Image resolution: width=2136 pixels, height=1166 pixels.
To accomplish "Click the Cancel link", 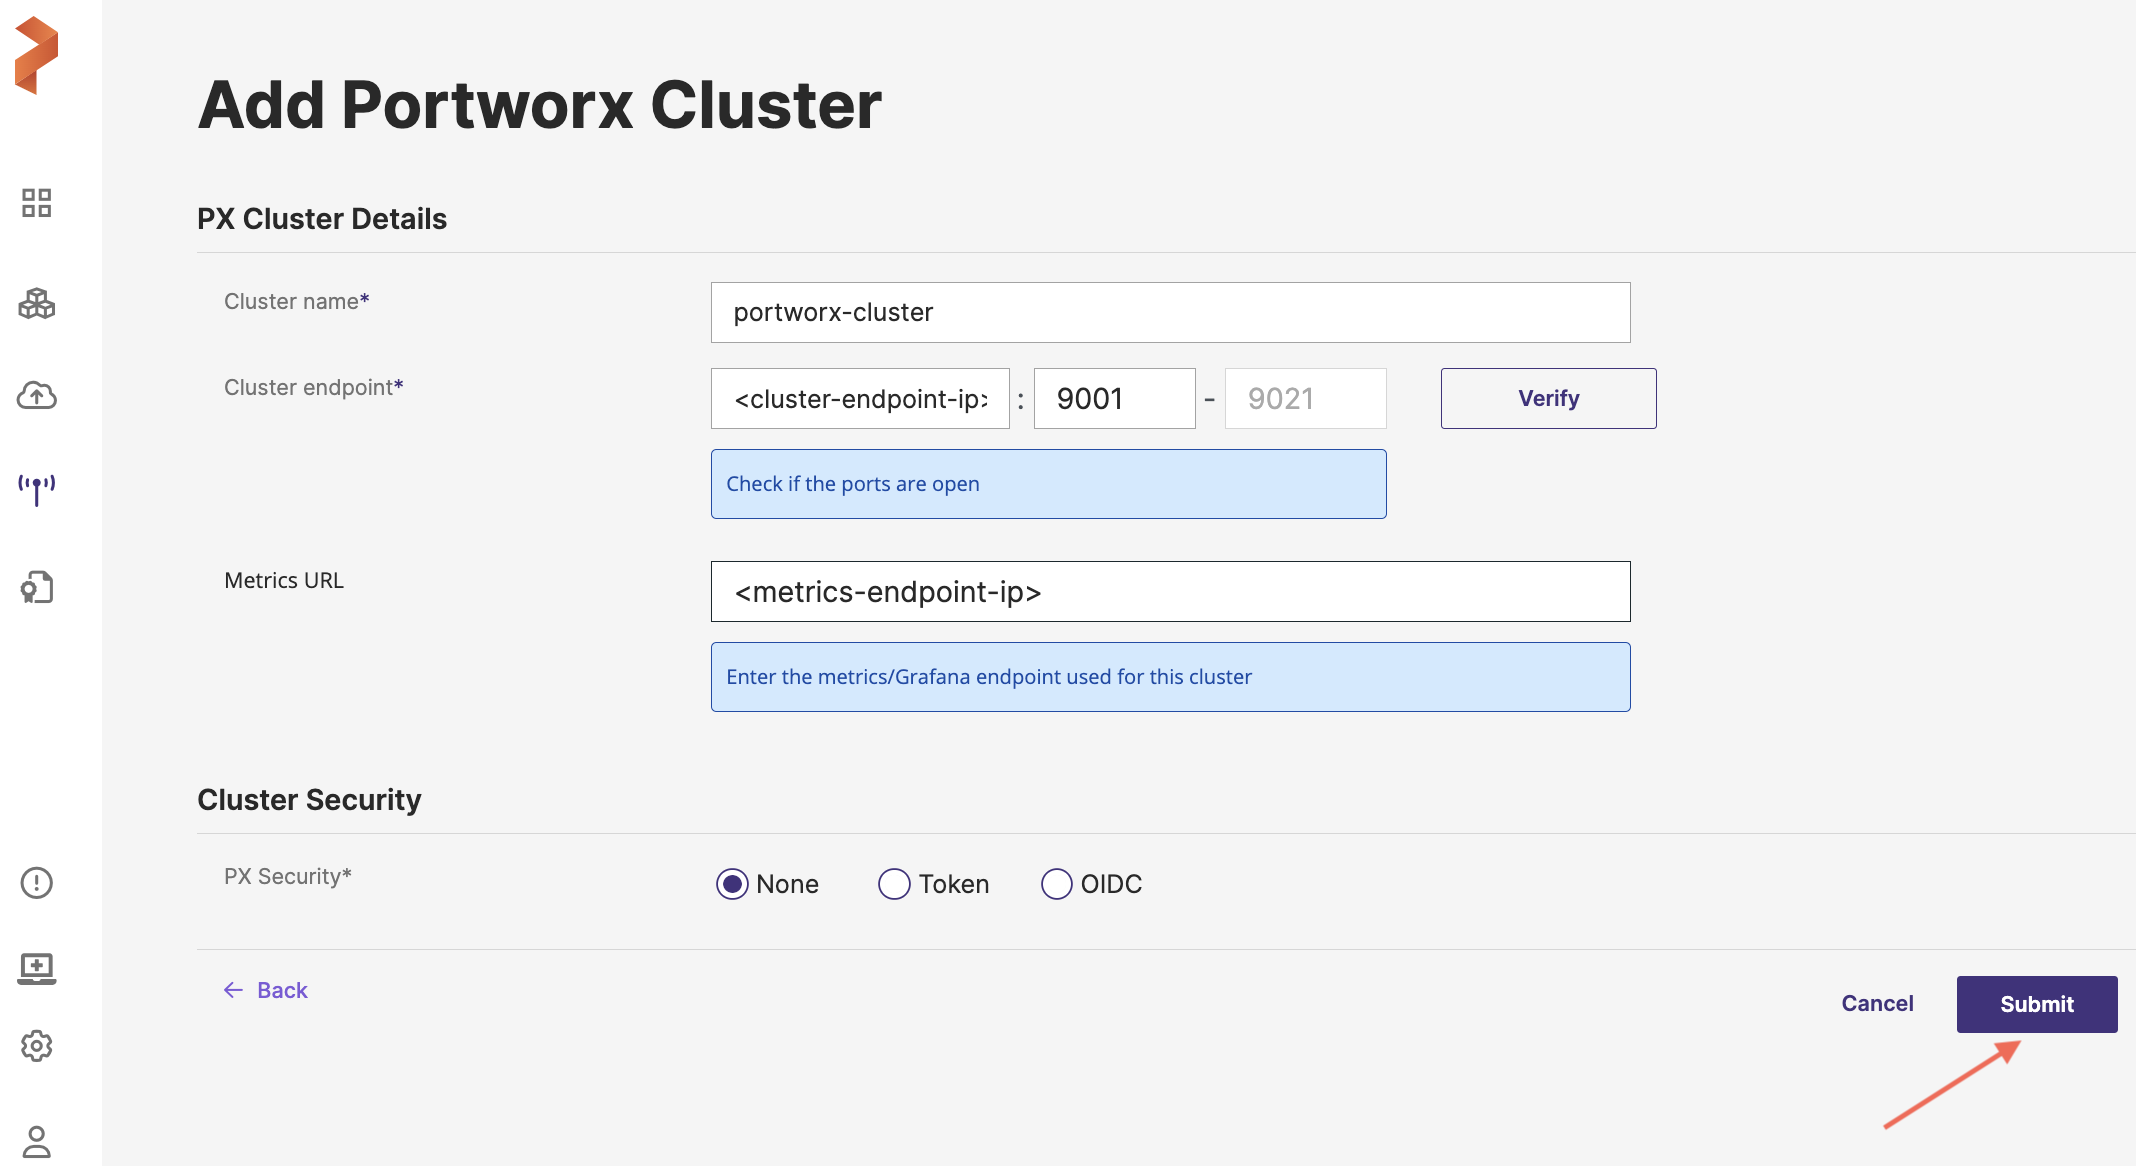I will tap(1877, 1003).
